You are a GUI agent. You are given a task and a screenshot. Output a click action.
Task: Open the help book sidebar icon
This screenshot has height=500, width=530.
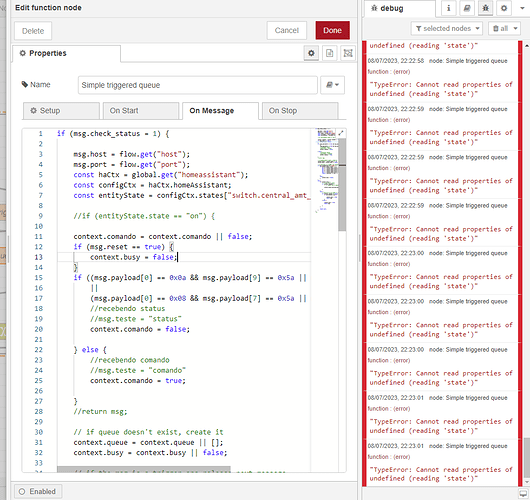467,8
